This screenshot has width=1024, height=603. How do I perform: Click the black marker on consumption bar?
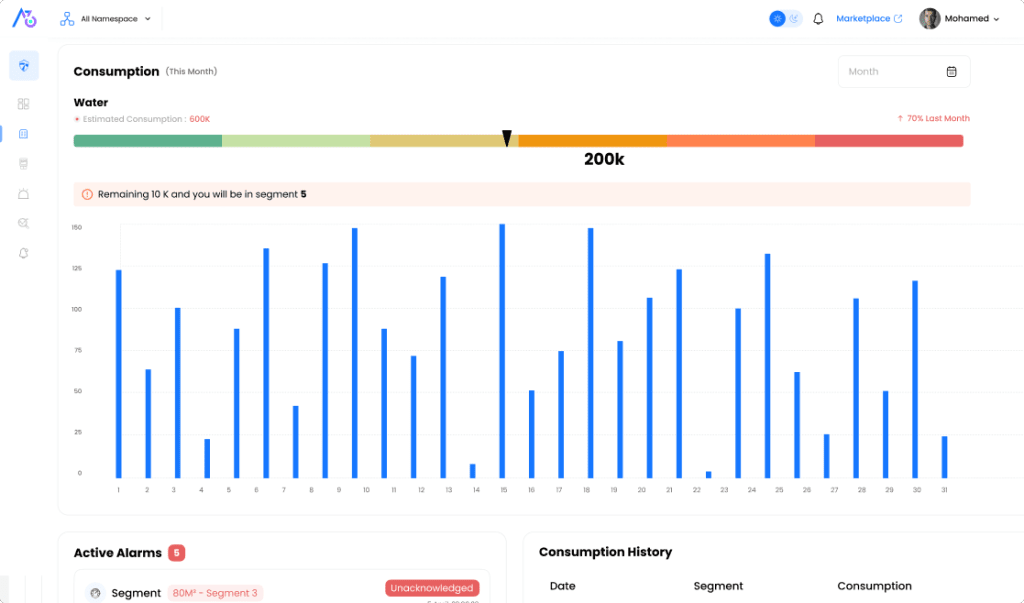point(507,138)
